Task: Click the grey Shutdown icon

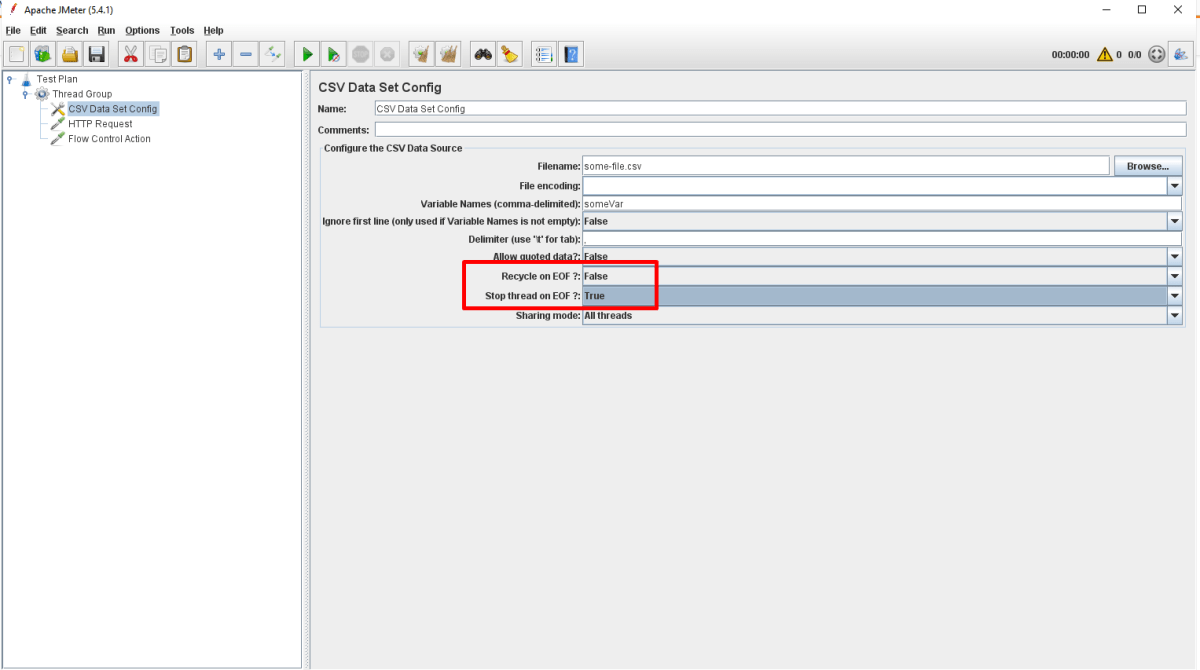Action: [388, 54]
